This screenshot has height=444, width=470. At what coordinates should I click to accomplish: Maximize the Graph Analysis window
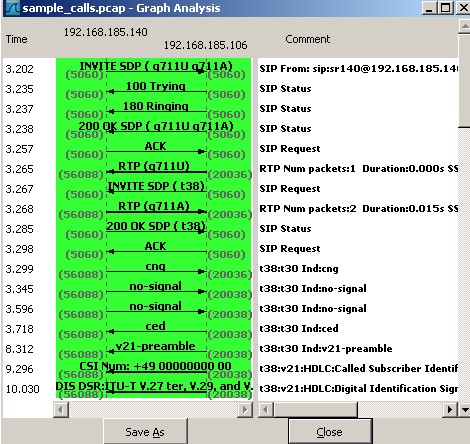[446, 8]
